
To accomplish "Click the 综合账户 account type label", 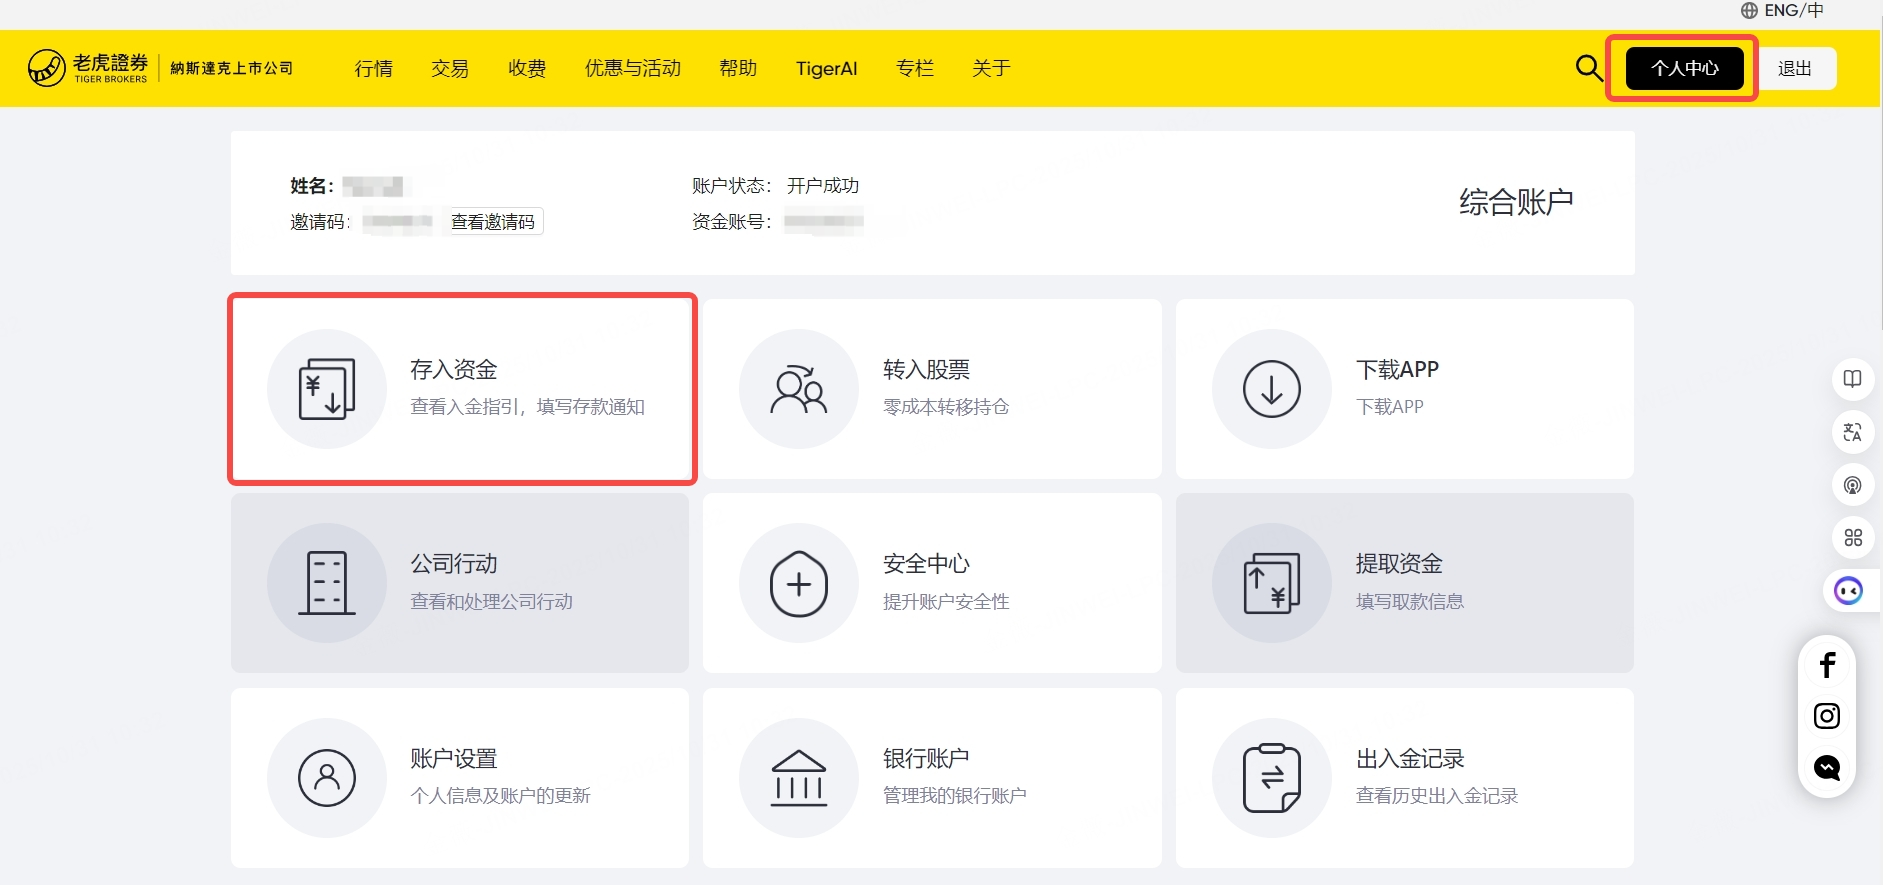I will coord(1516,202).
